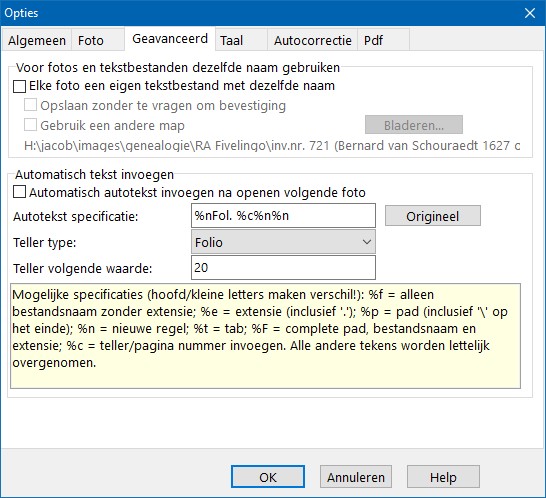Click the 'Automatisch tekst invoegen' group title

[94, 174]
